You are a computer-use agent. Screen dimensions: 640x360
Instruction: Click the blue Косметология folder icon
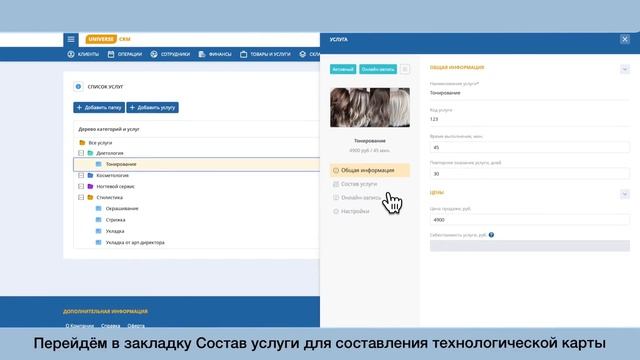(90, 175)
